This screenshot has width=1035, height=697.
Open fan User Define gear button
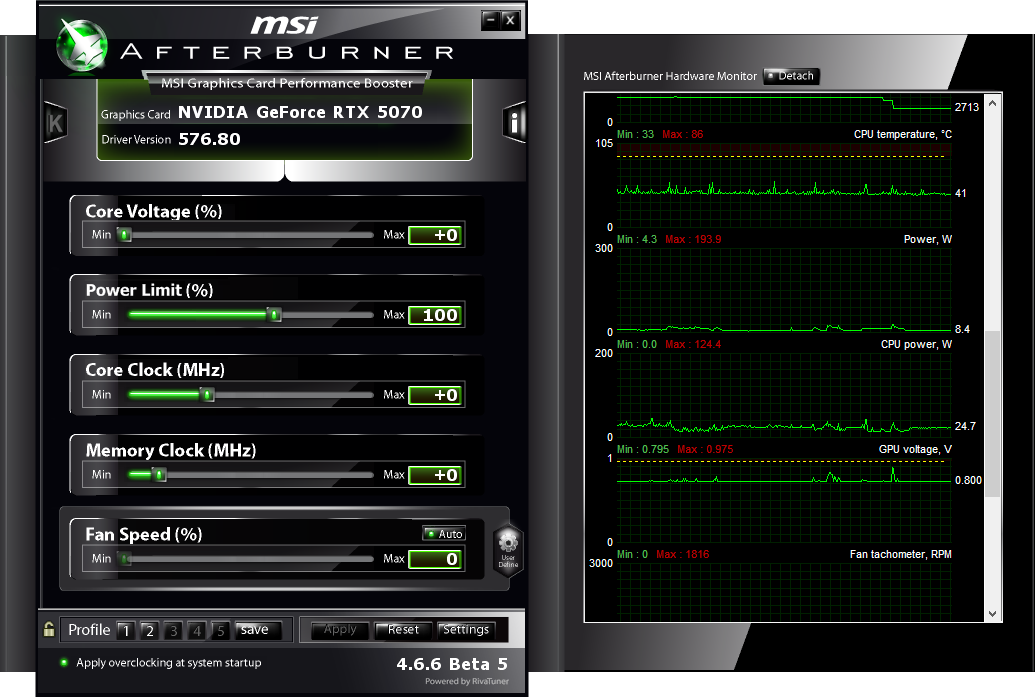(x=508, y=550)
